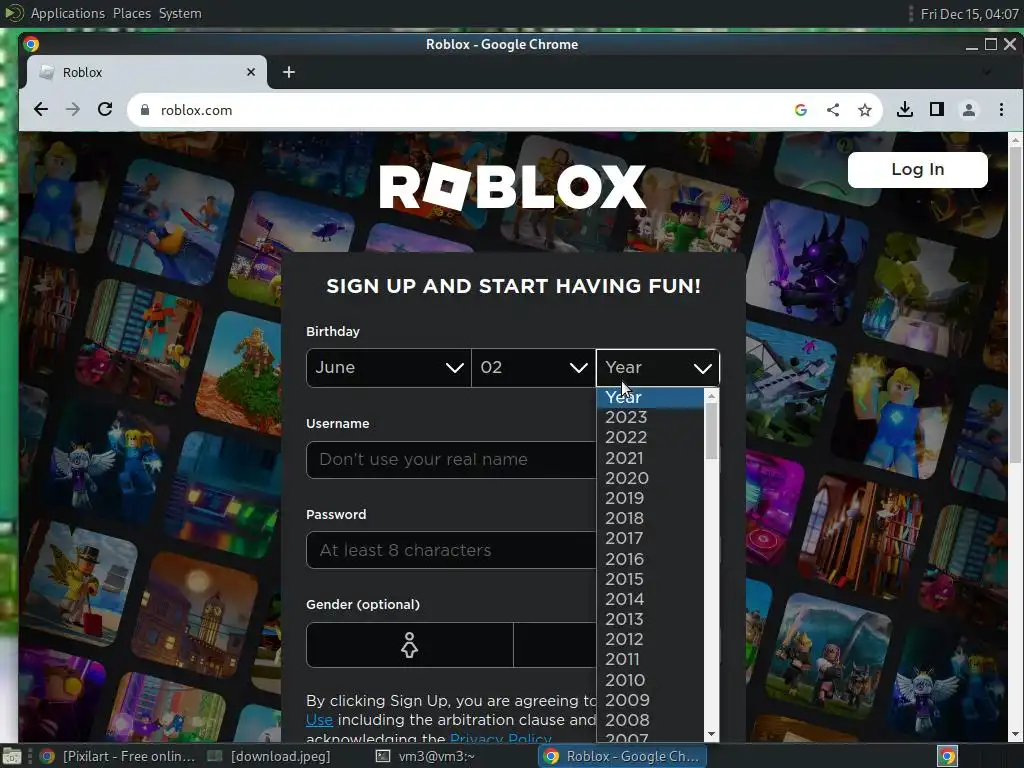
Task: Open the System menu
Action: 180,13
